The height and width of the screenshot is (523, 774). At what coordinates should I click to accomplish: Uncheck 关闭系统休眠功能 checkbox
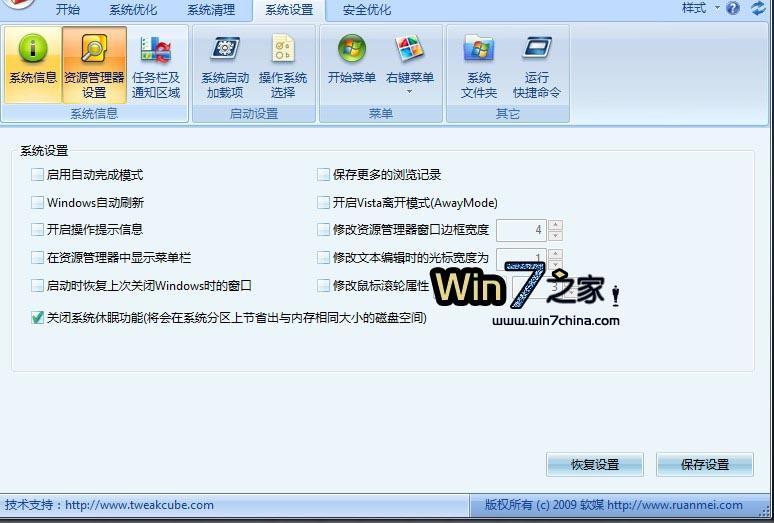coord(38,317)
